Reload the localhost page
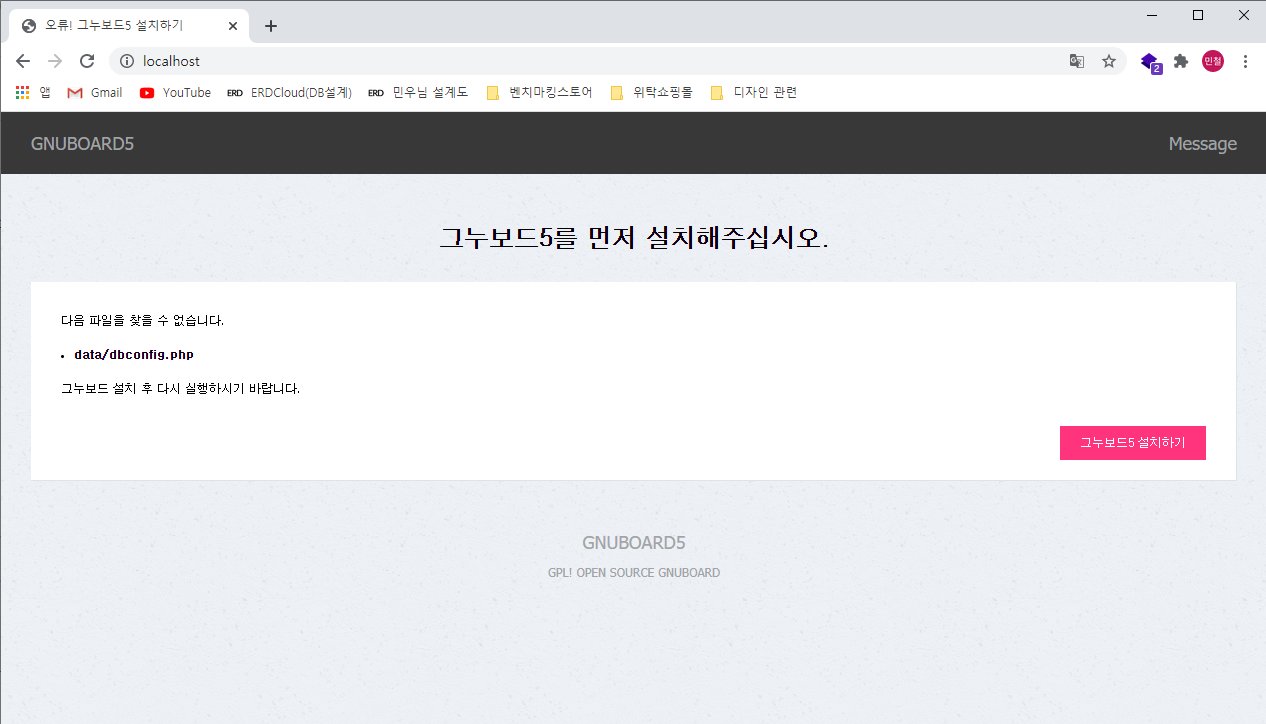Viewport: 1266px width, 724px height. click(x=87, y=61)
